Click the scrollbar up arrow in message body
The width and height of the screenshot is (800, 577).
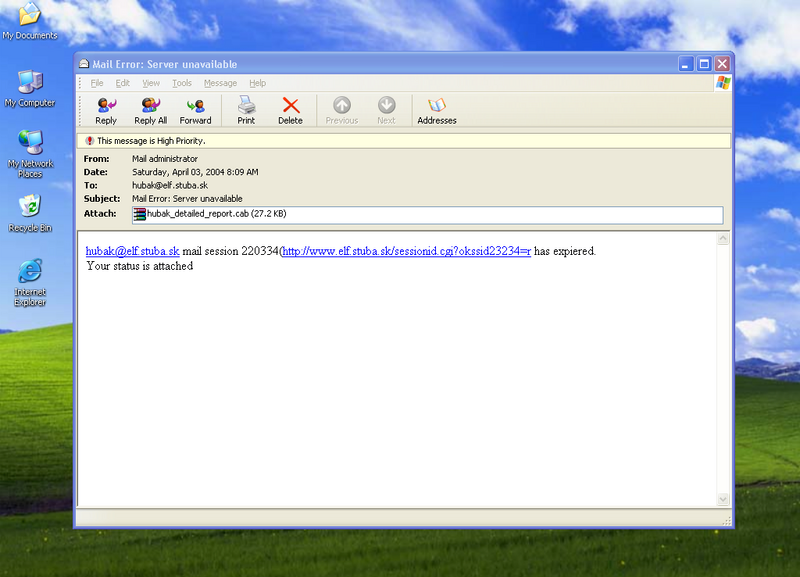click(723, 239)
